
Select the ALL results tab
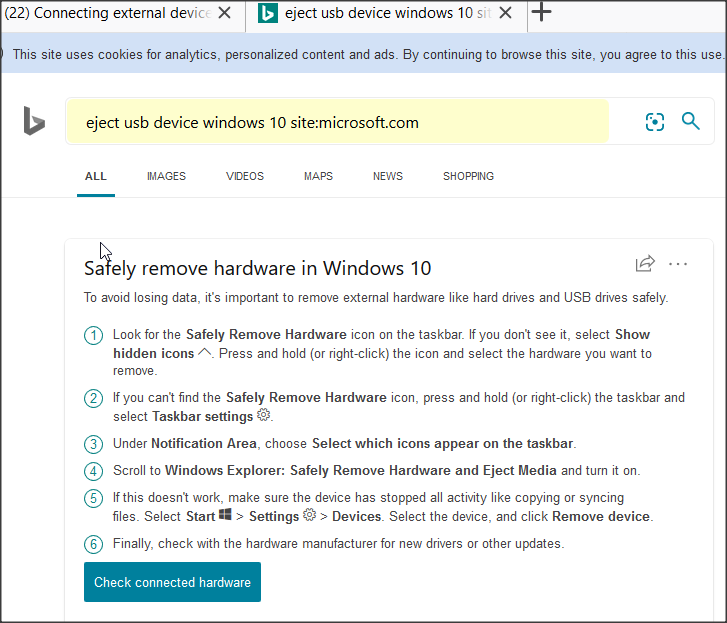point(96,176)
